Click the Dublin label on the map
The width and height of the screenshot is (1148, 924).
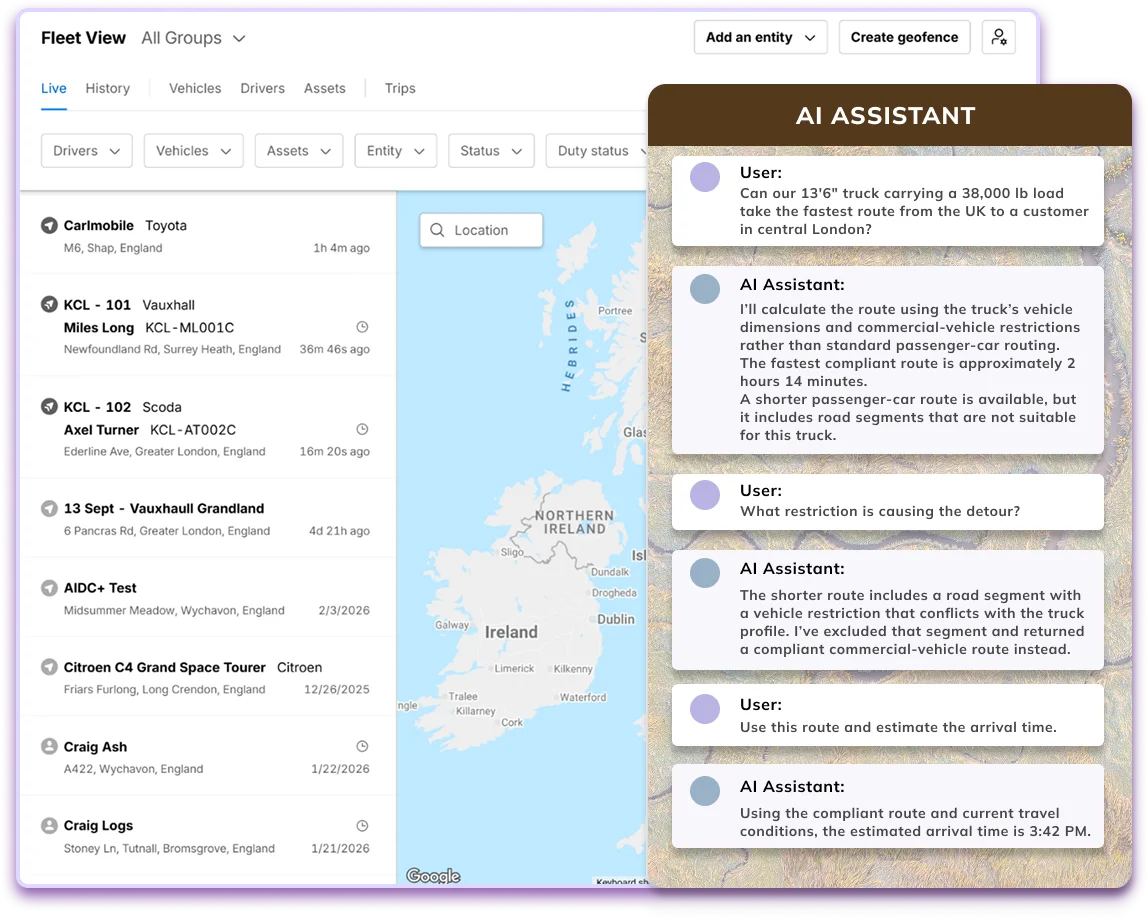tap(616, 619)
